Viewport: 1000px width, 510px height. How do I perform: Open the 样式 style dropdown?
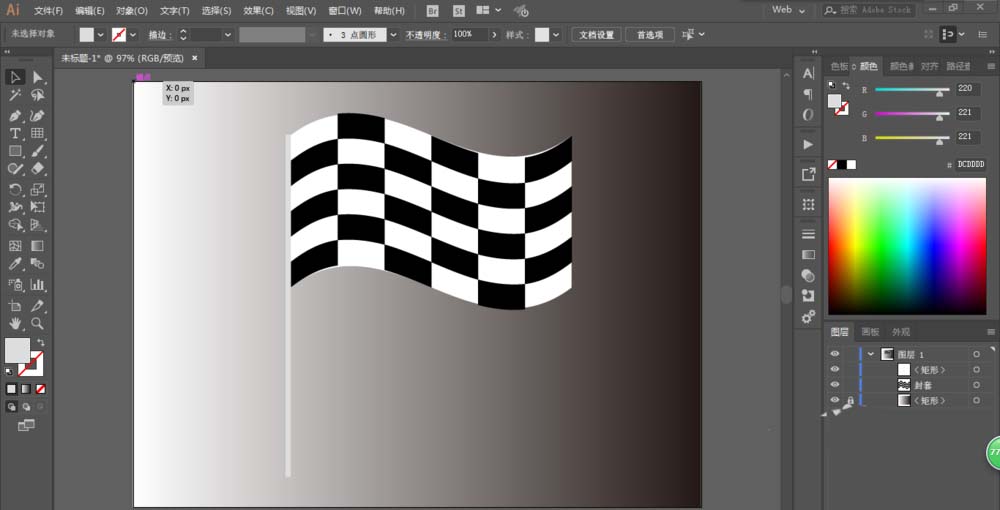tap(556, 35)
